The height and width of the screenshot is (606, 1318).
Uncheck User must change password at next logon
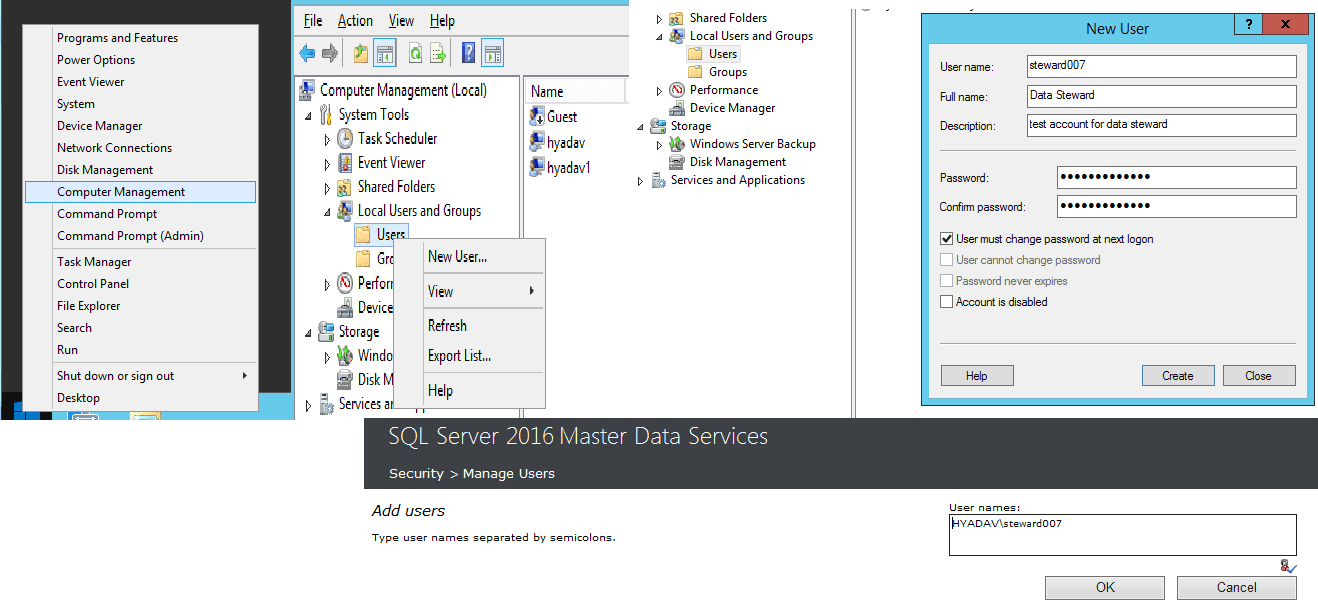click(x=946, y=240)
